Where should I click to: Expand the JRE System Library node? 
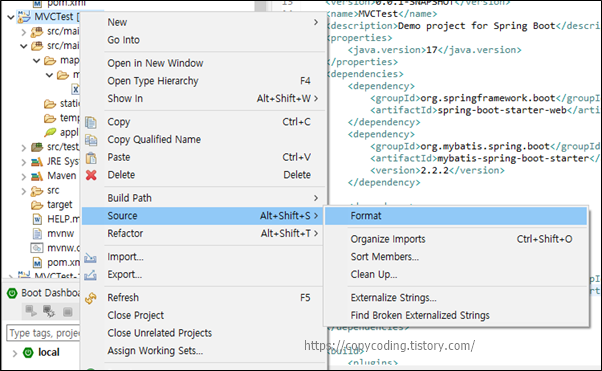point(24,162)
